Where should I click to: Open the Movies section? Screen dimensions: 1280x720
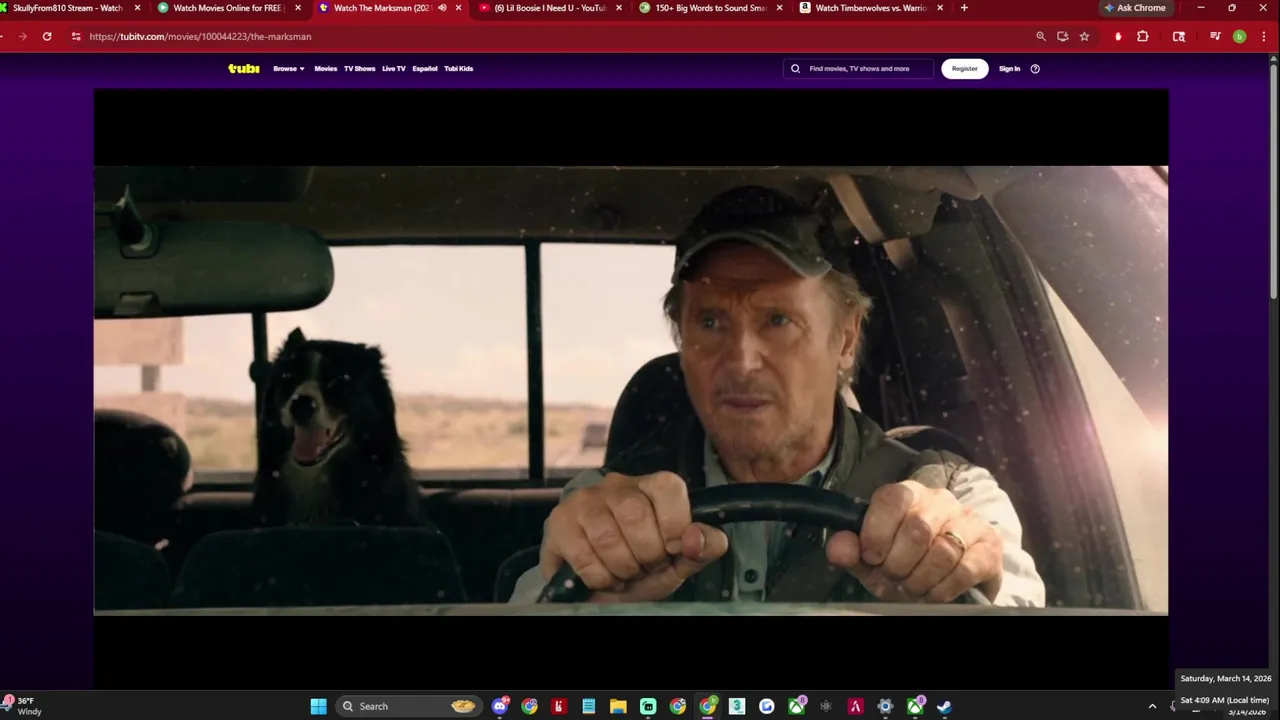coord(326,69)
